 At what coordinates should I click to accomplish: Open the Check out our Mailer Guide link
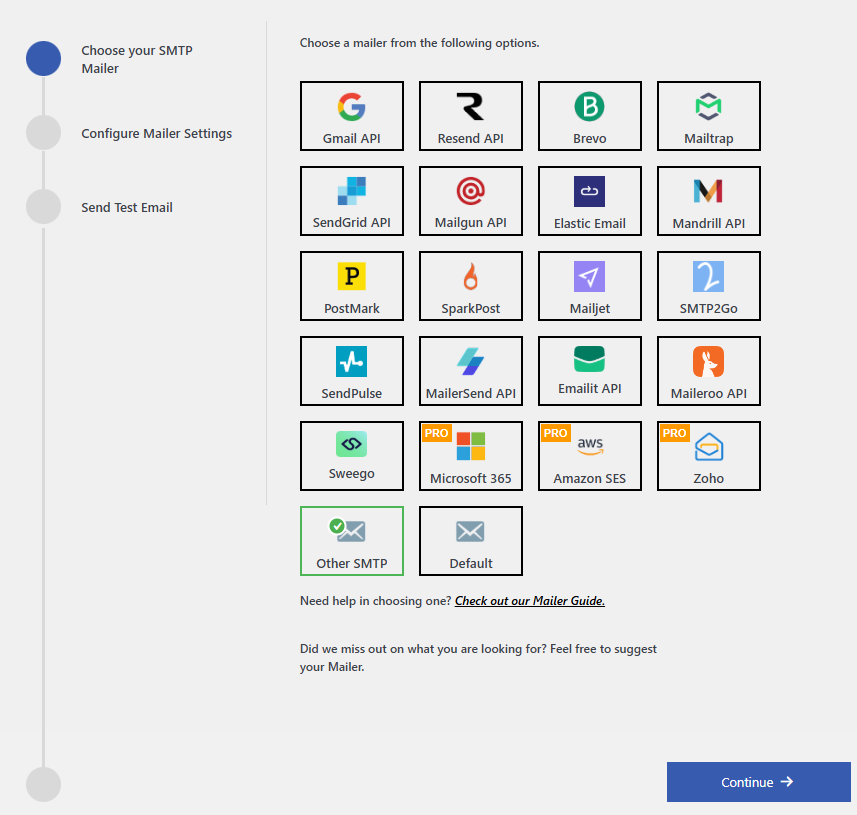pyautogui.click(x=530, y=601)
